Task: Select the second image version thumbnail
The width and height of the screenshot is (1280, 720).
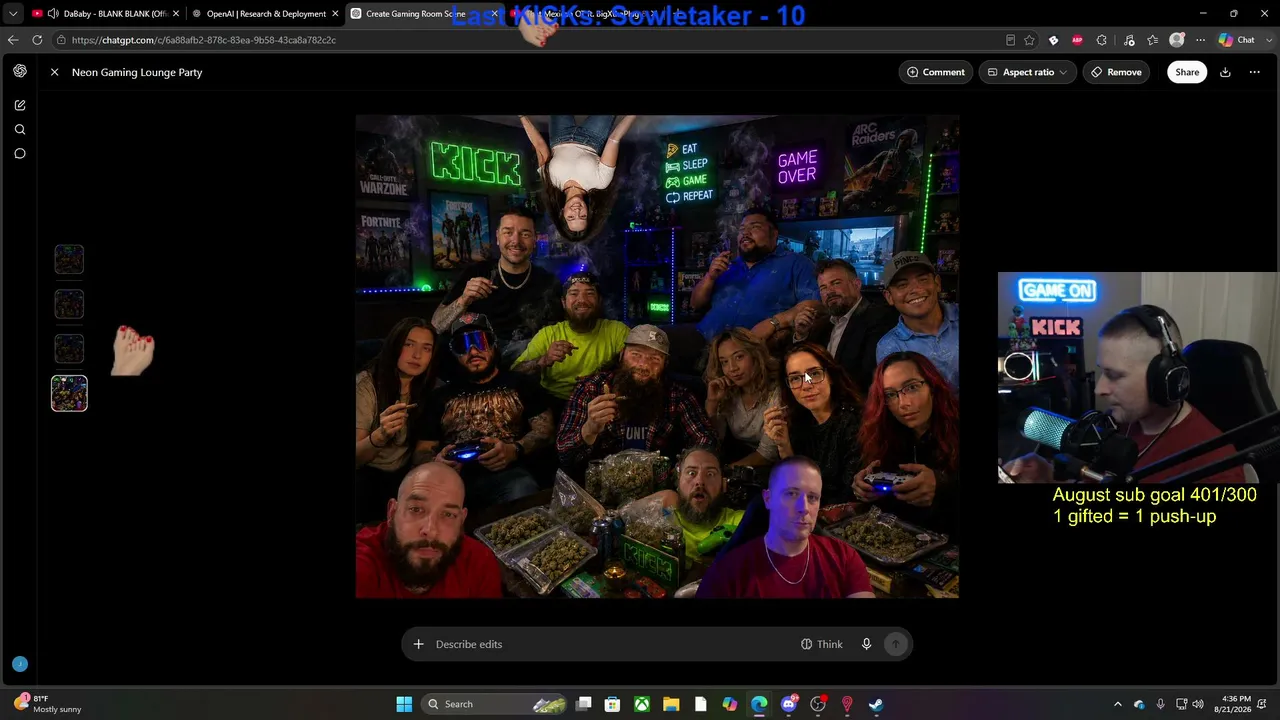Action: [x=69, y=304]
